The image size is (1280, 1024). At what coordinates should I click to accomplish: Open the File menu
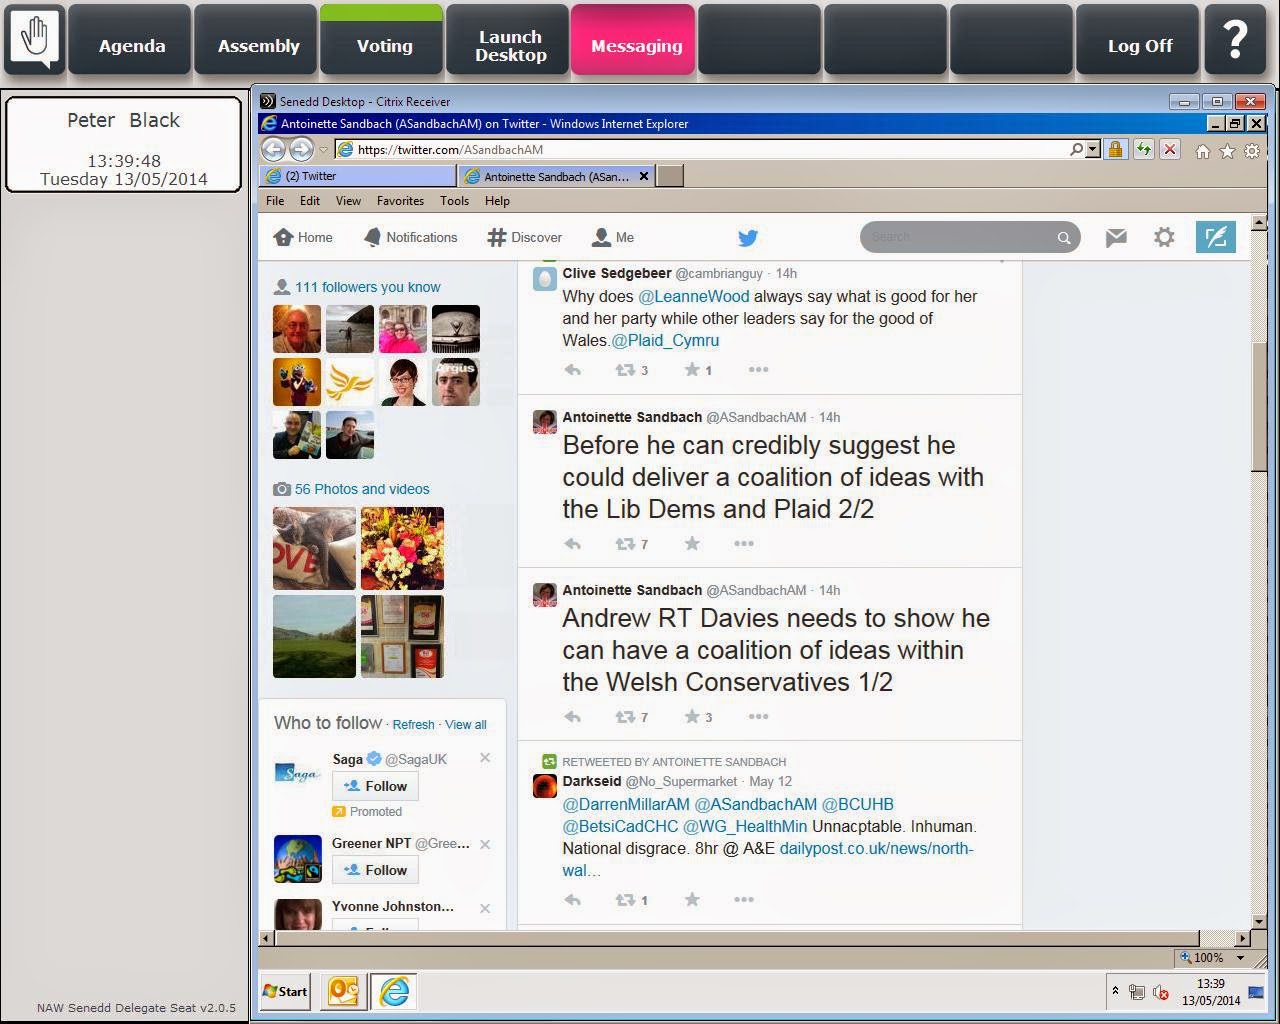[275, 201]
